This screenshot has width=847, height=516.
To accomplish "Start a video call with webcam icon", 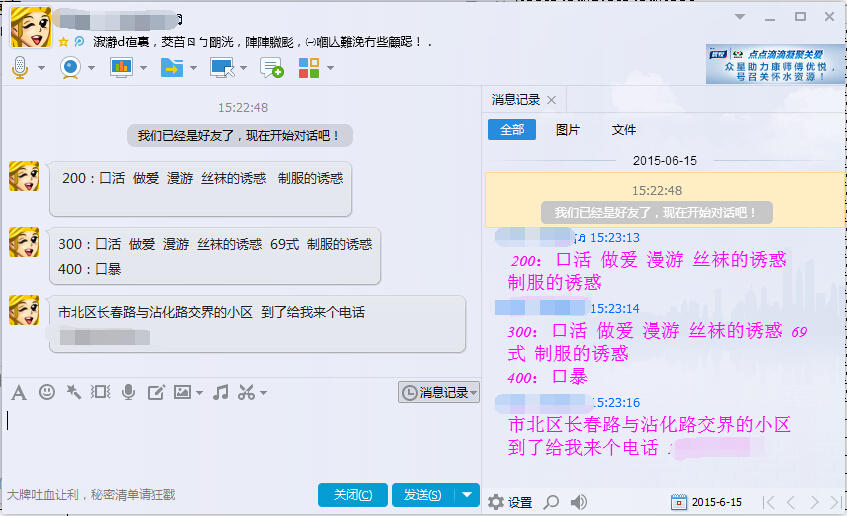I will tap(70, 68).
